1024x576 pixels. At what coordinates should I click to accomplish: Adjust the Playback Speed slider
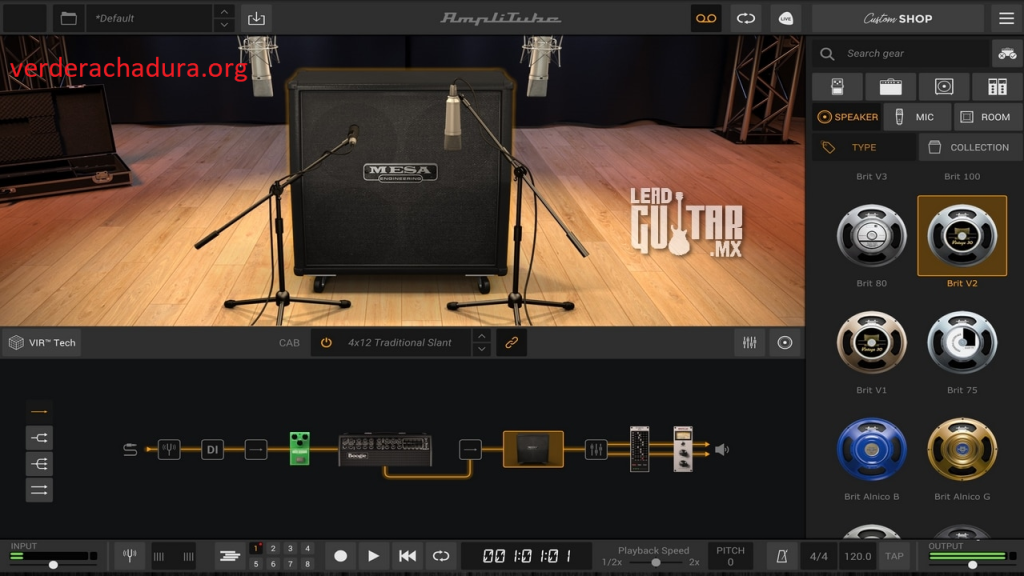pyautogui.click(x=656, y=562)
